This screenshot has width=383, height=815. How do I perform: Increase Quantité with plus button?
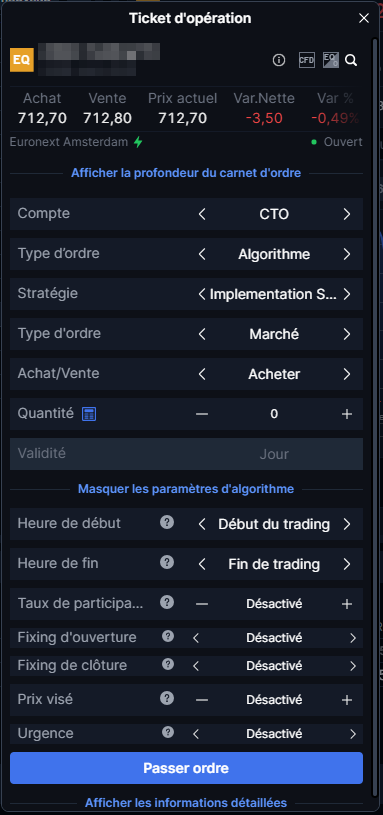pyautogui.click(x=347, y=414)
